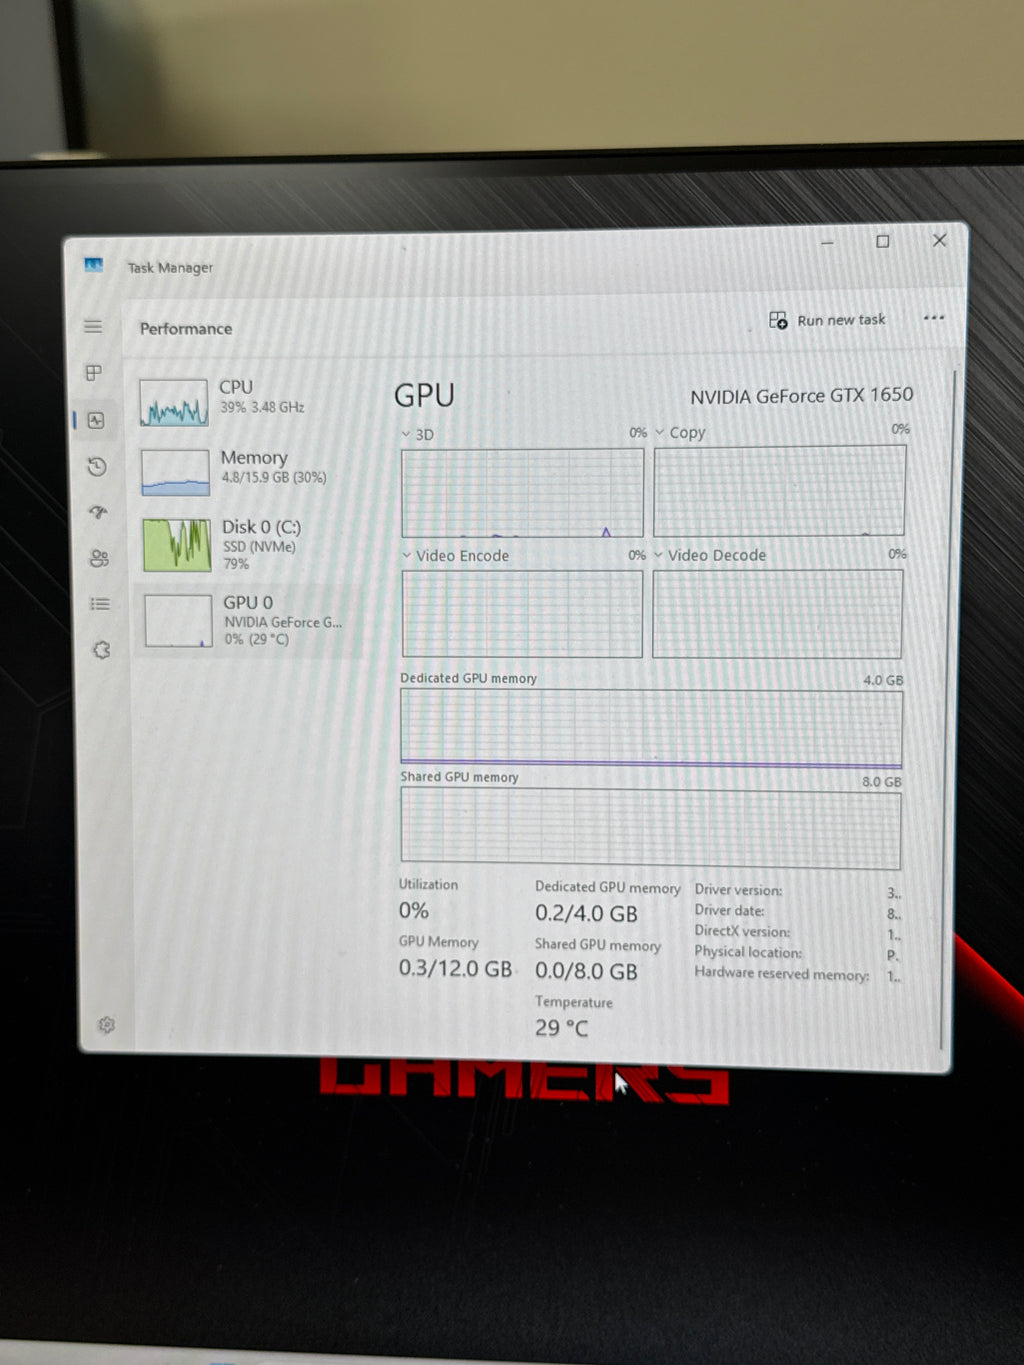Click the 4.0 GB dedicated memory scale label

883,680
